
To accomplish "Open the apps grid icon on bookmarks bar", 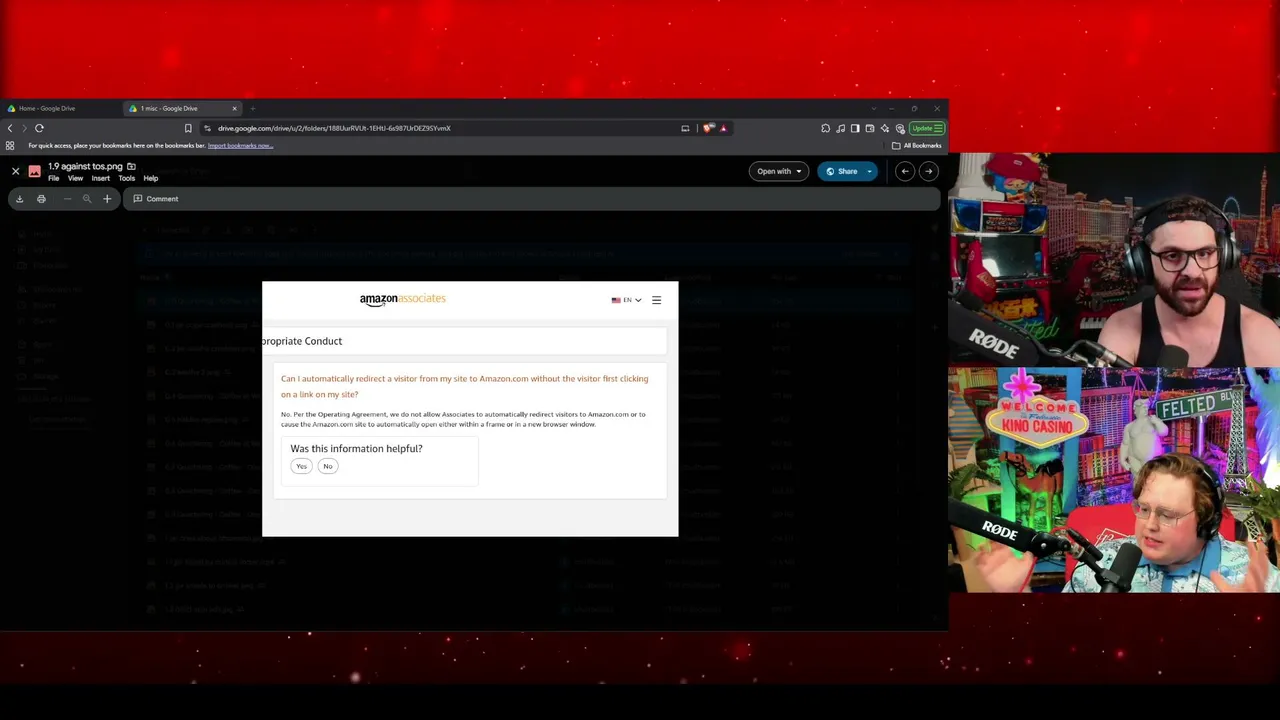I will click(x=10, y=146).
